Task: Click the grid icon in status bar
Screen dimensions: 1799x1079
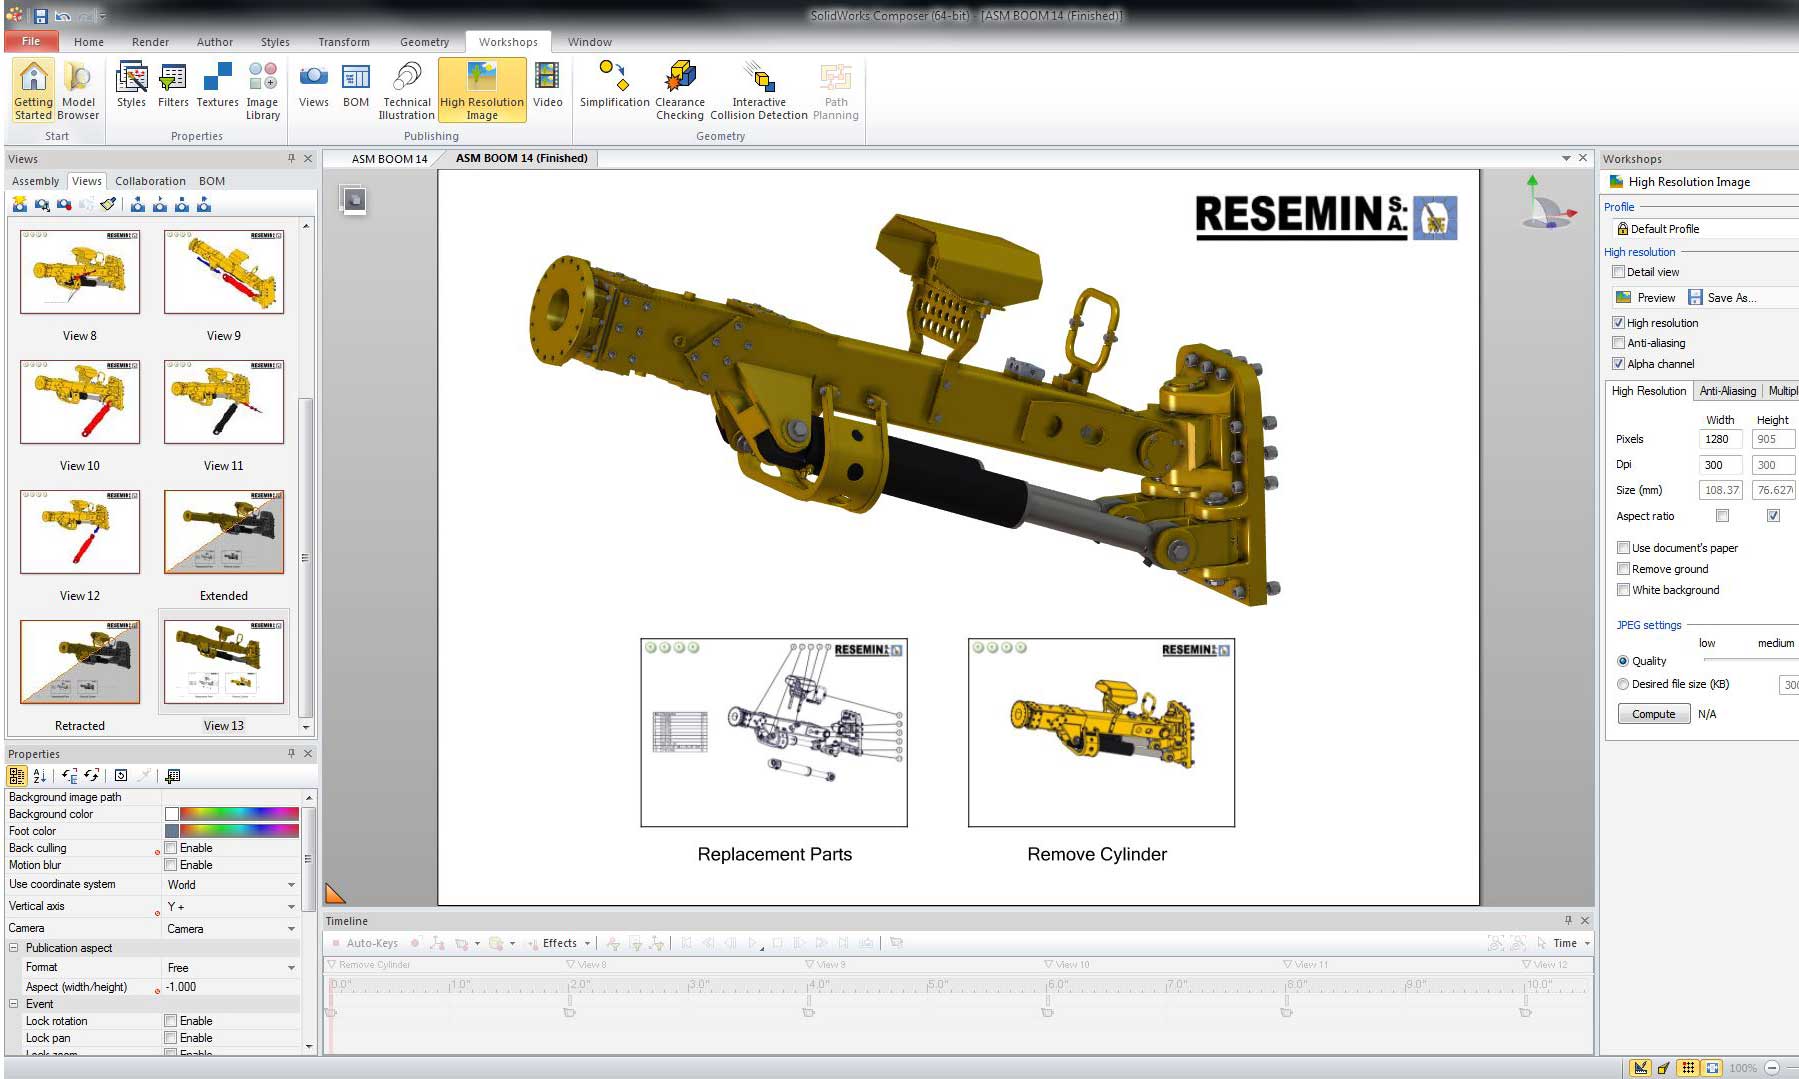Action: click(x=1688, y=1067)
